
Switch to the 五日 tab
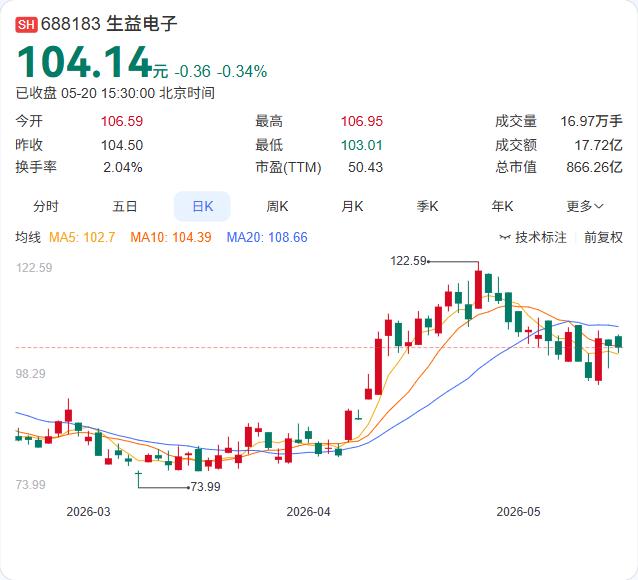pyautogui.click(x=125, y=206)
